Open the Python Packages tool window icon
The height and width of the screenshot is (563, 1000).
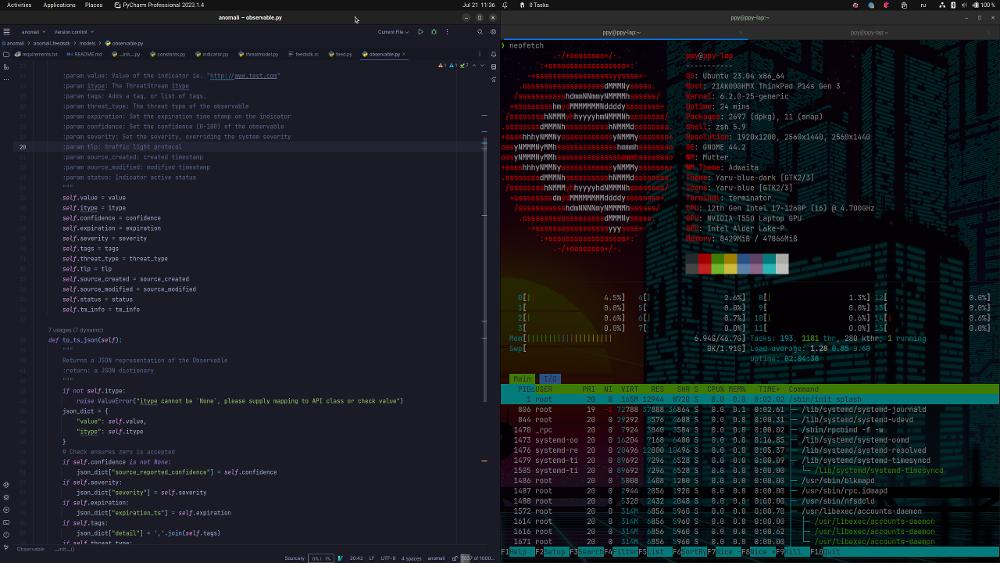coord(6,497)
